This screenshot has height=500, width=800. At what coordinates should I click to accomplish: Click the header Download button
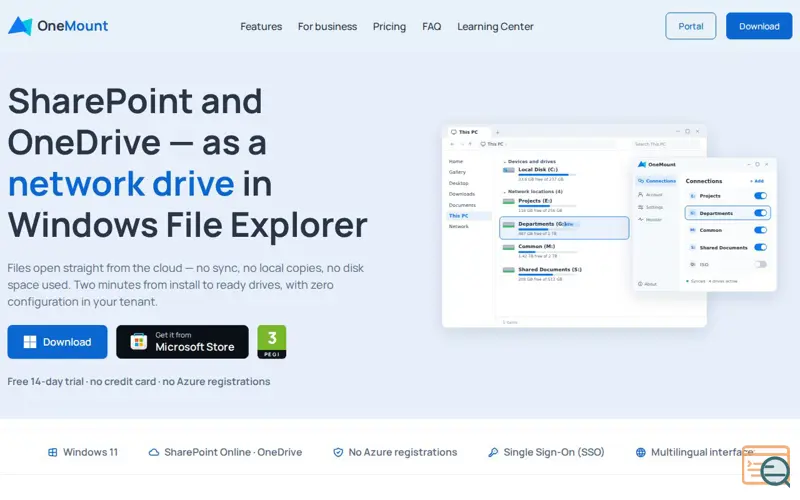[759, 26]
